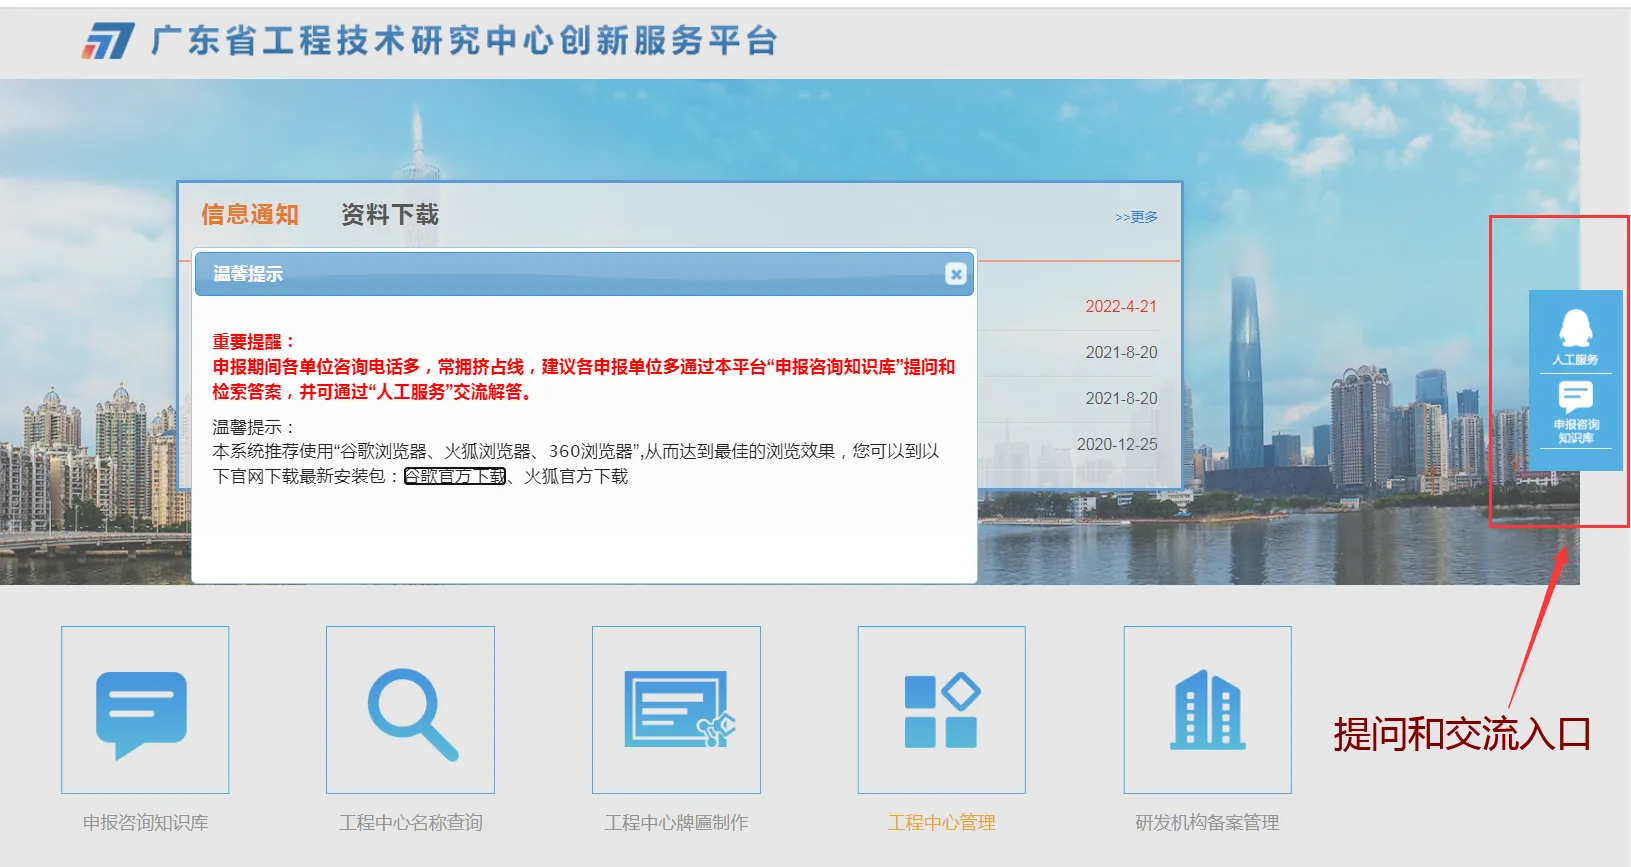
Task: Close the 温馨提示 dialog
Action: point(956,274)
